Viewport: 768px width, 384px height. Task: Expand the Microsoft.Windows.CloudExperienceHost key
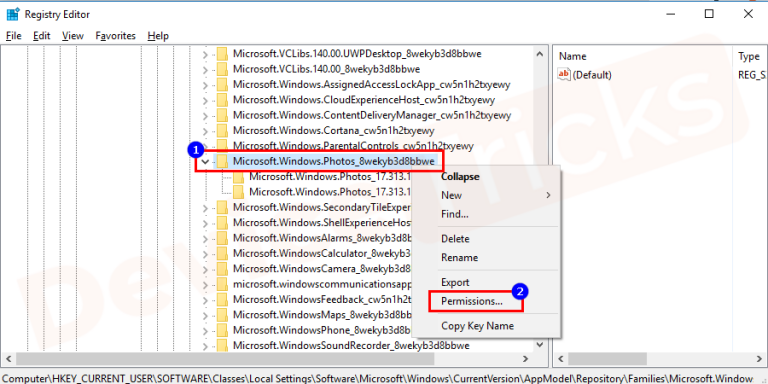[206, 100]
